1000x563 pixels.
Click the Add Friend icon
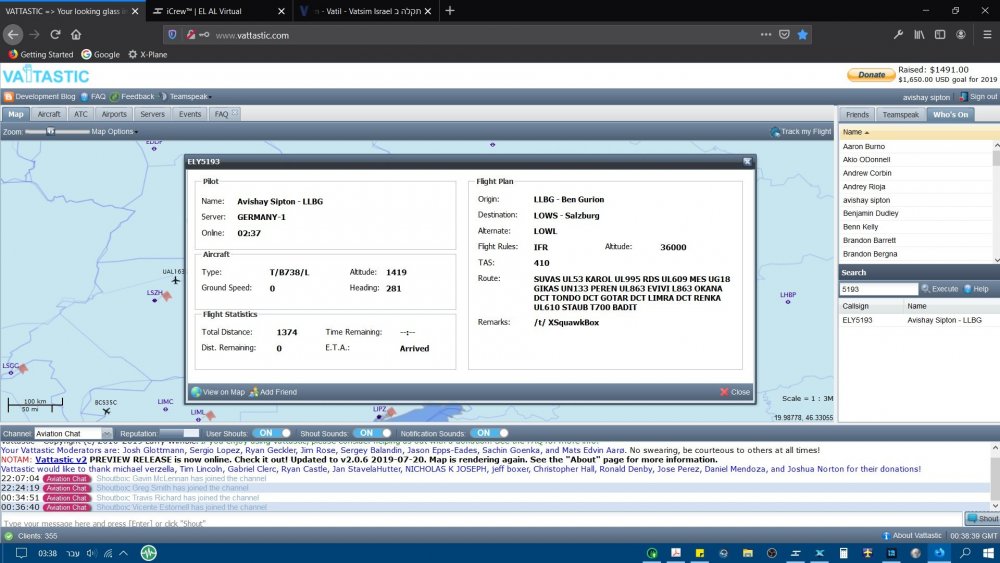tap(254, 392)
